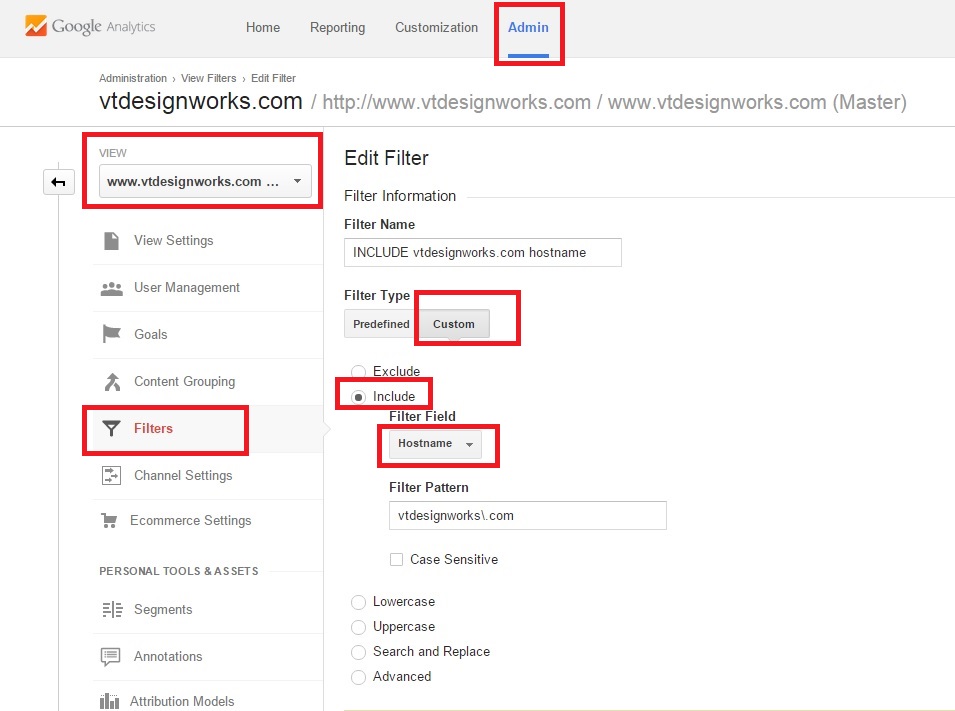Open the Customization tab
This screenshot has height=711, width=955.
[436, 27]
